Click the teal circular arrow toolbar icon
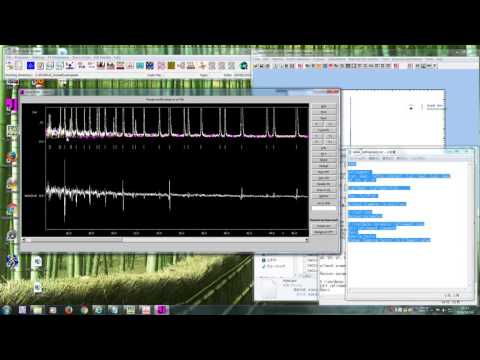 pos(244,66)
